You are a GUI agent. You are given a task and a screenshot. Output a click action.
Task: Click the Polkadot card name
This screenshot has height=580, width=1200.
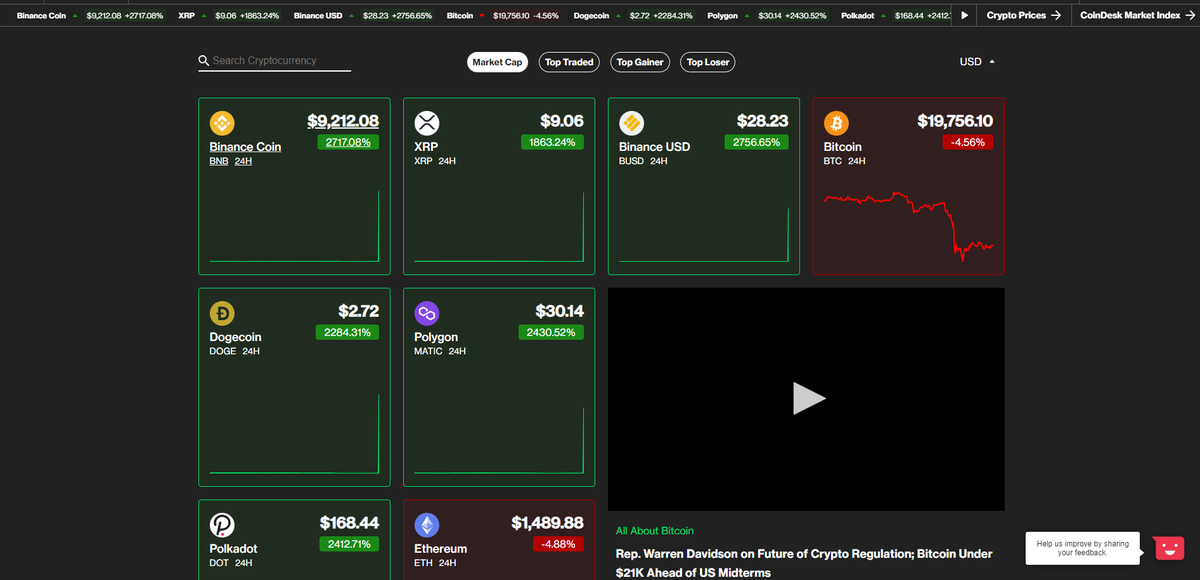pyautogui.click(x=233, y=549)
